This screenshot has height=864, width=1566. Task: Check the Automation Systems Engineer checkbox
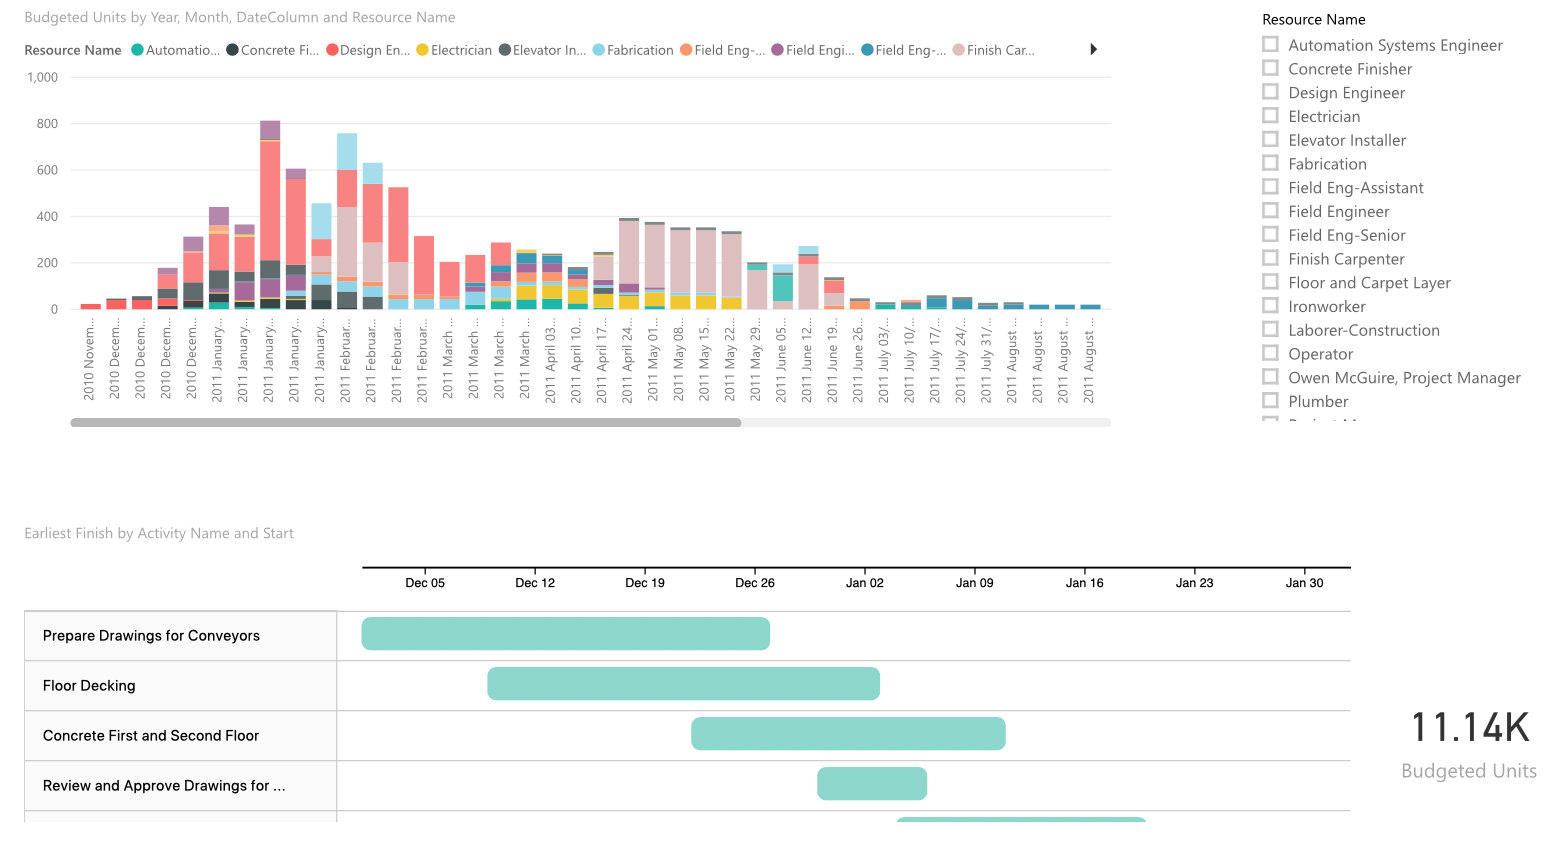click(1270, 44)
